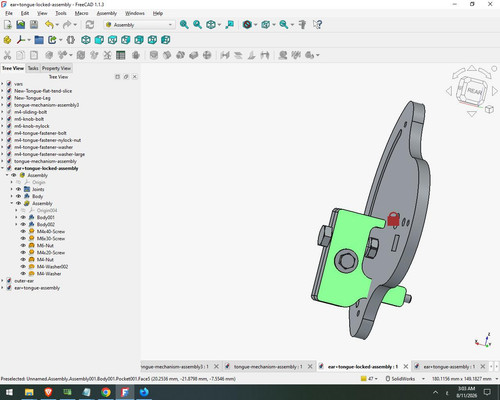This screenshot has width=500, height=400.
Task: Switch to the Property View tab
Action: click(56, 68)
